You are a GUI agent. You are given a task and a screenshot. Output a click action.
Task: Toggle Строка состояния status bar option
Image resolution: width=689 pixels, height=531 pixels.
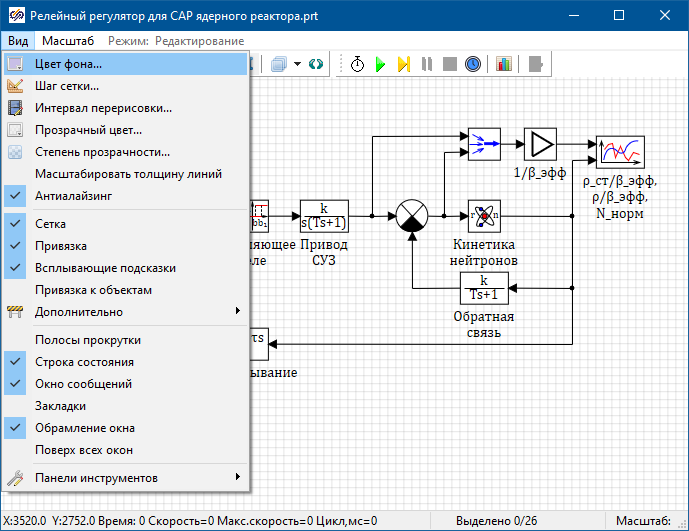[x=84, y=362]
